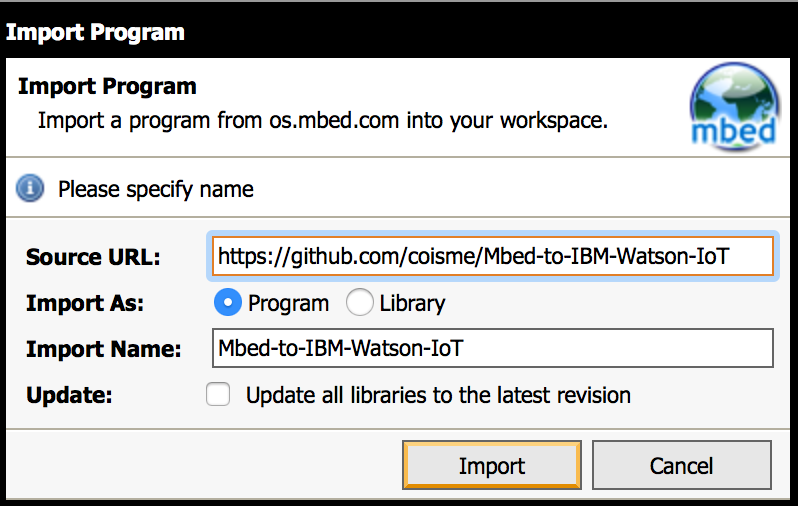Click into the Import Name field
This screenshot has width=798, height=506.
[493, 348]
